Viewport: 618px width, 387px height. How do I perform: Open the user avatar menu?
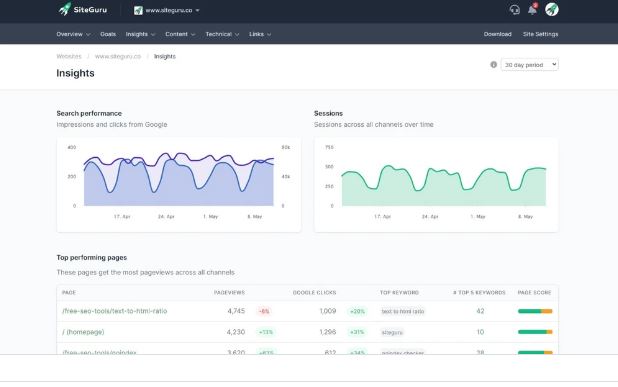point(552,9)
